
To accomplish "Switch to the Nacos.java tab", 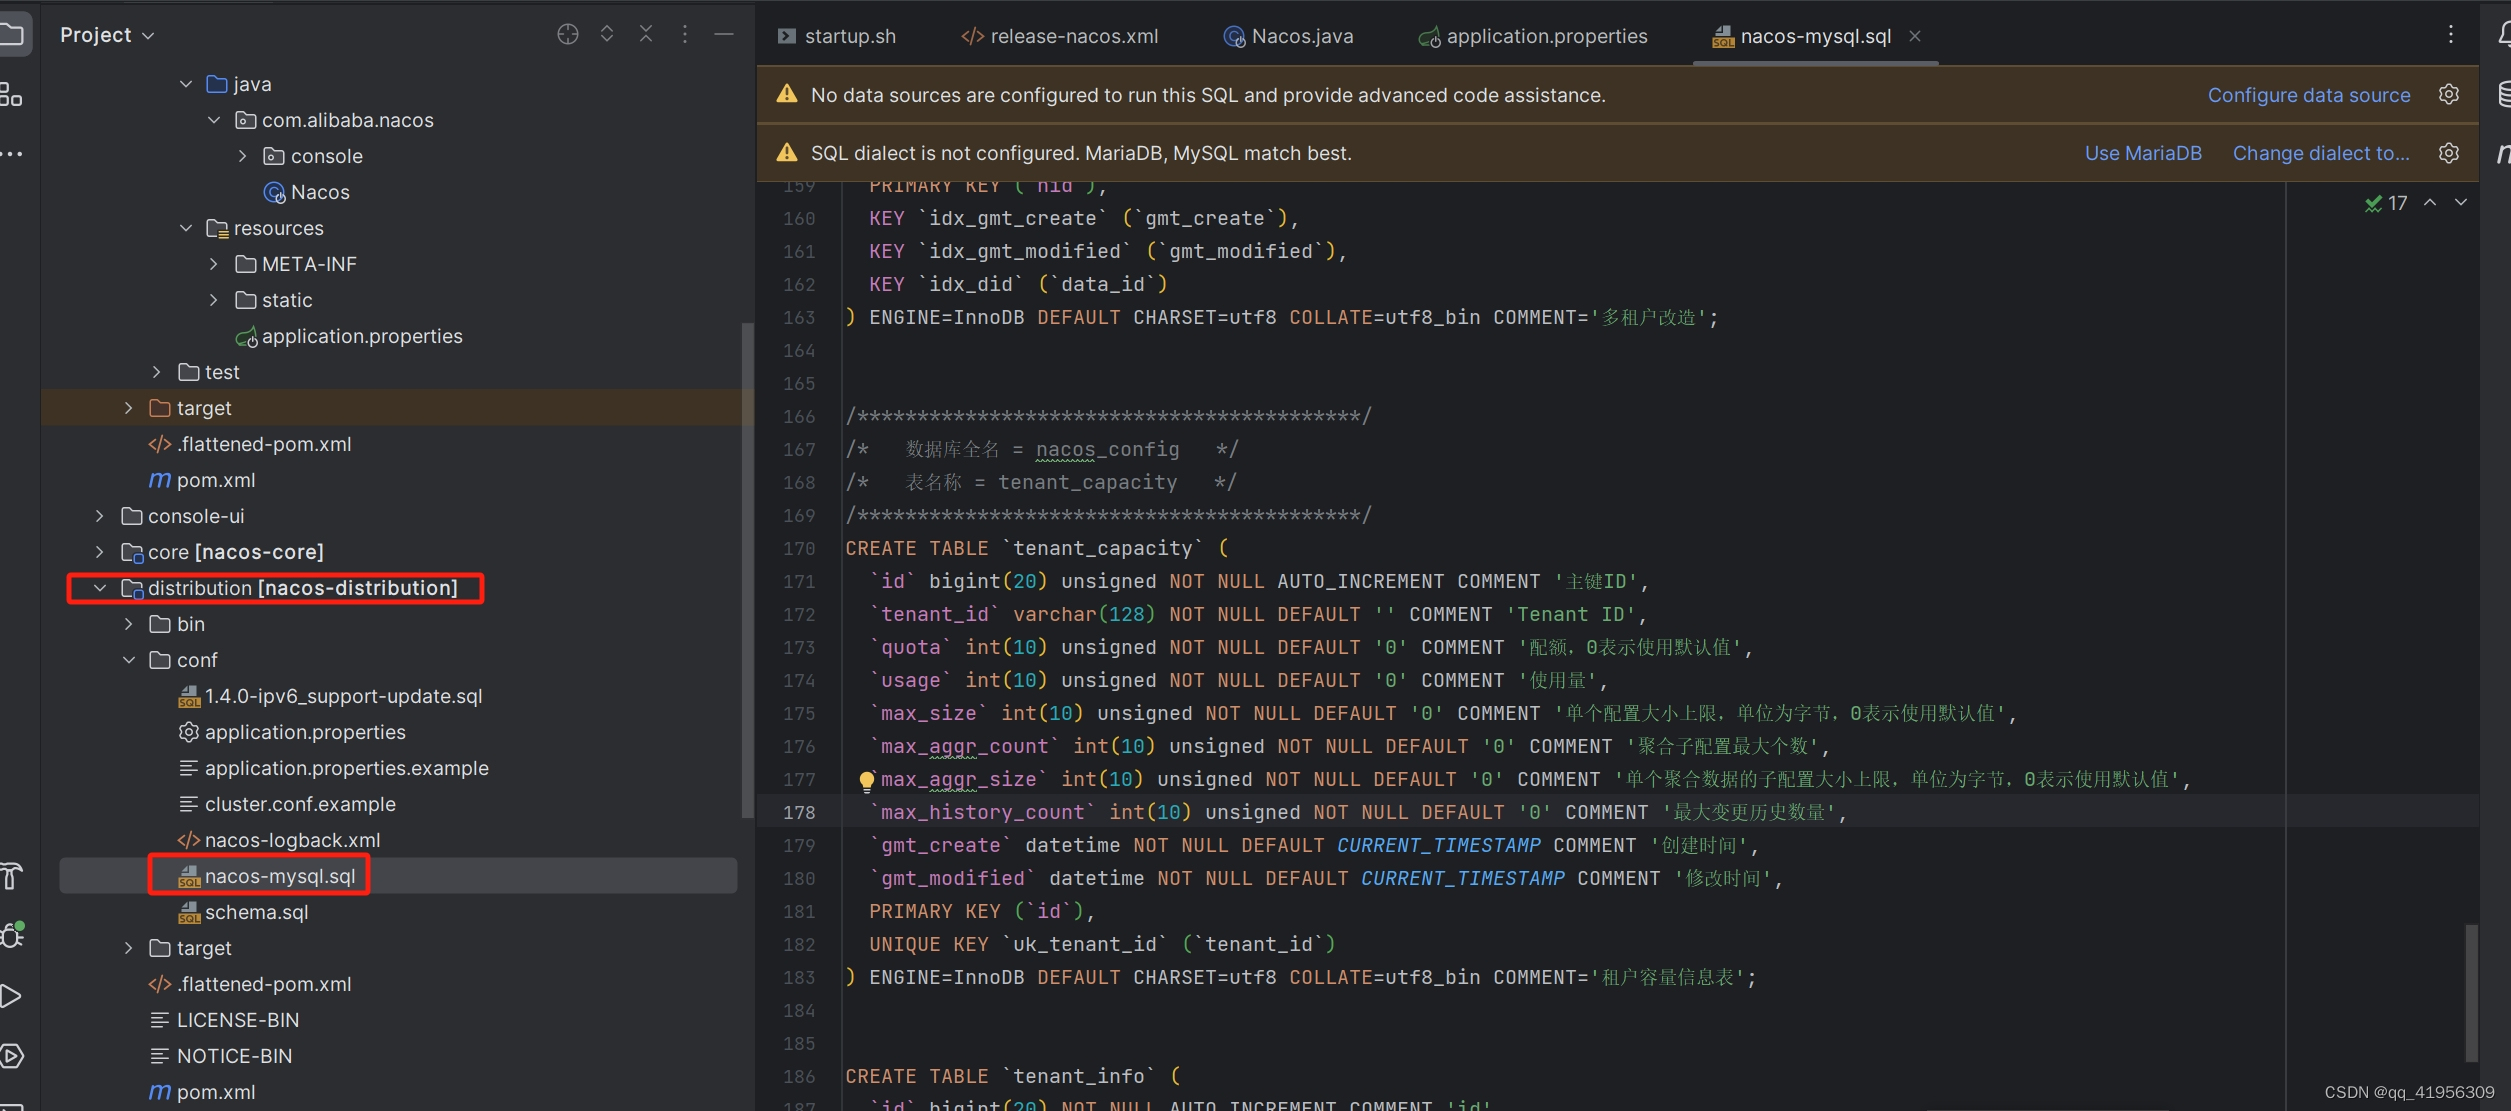I will click(1288, 36).
